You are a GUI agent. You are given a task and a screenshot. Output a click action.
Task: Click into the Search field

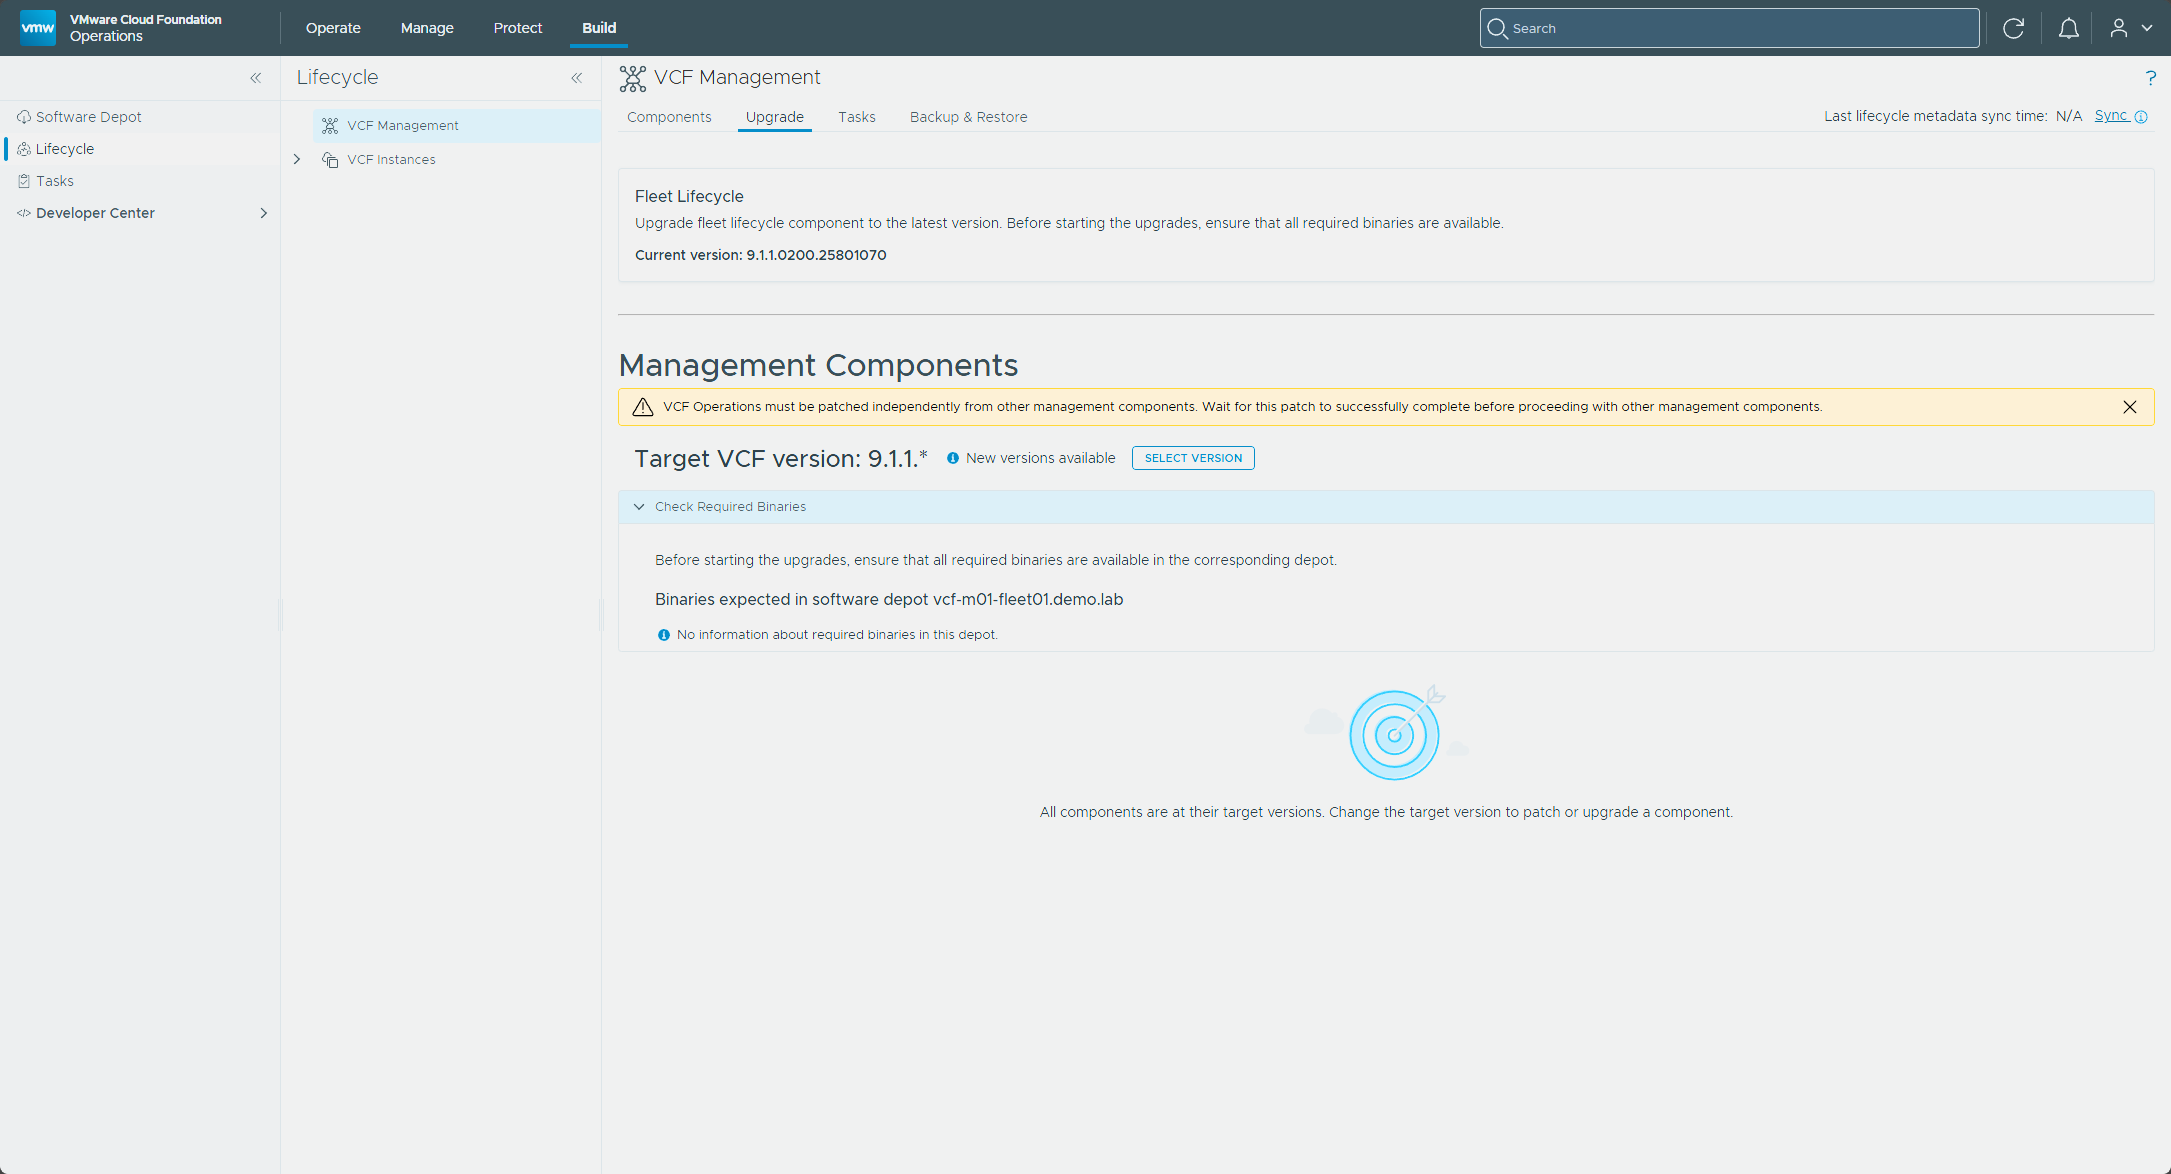pyautogui.click(x=1729, y=28)
